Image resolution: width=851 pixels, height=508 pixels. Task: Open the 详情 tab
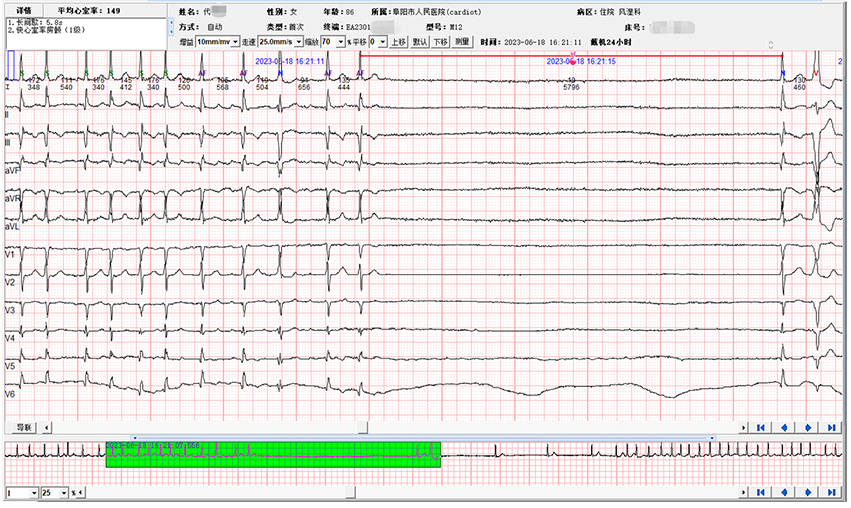pyautogui.click(x=24, y=10)
